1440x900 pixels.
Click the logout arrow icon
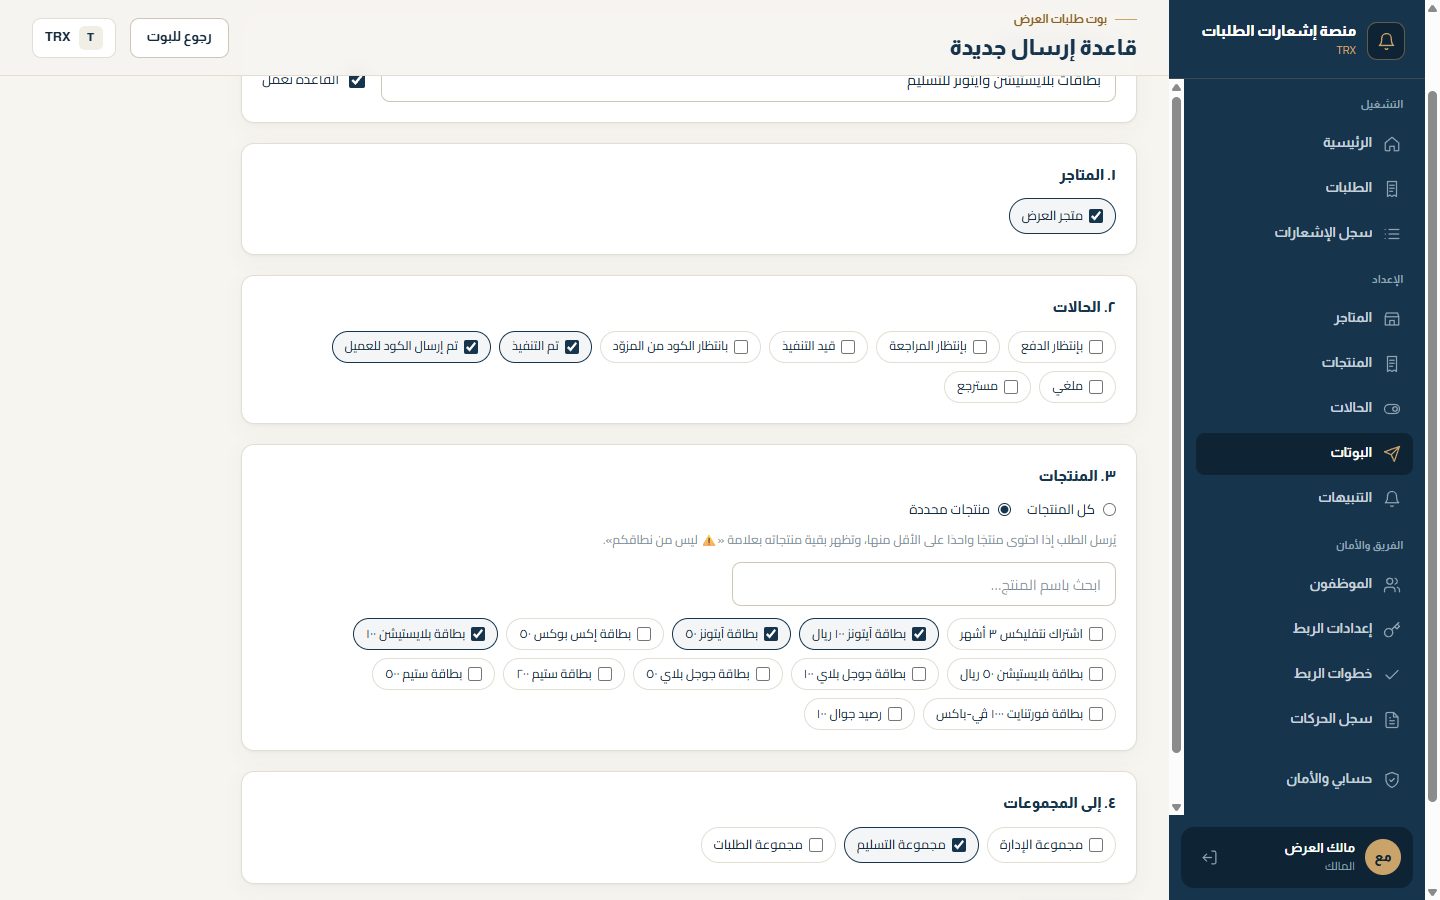(x=1209, y=857)
